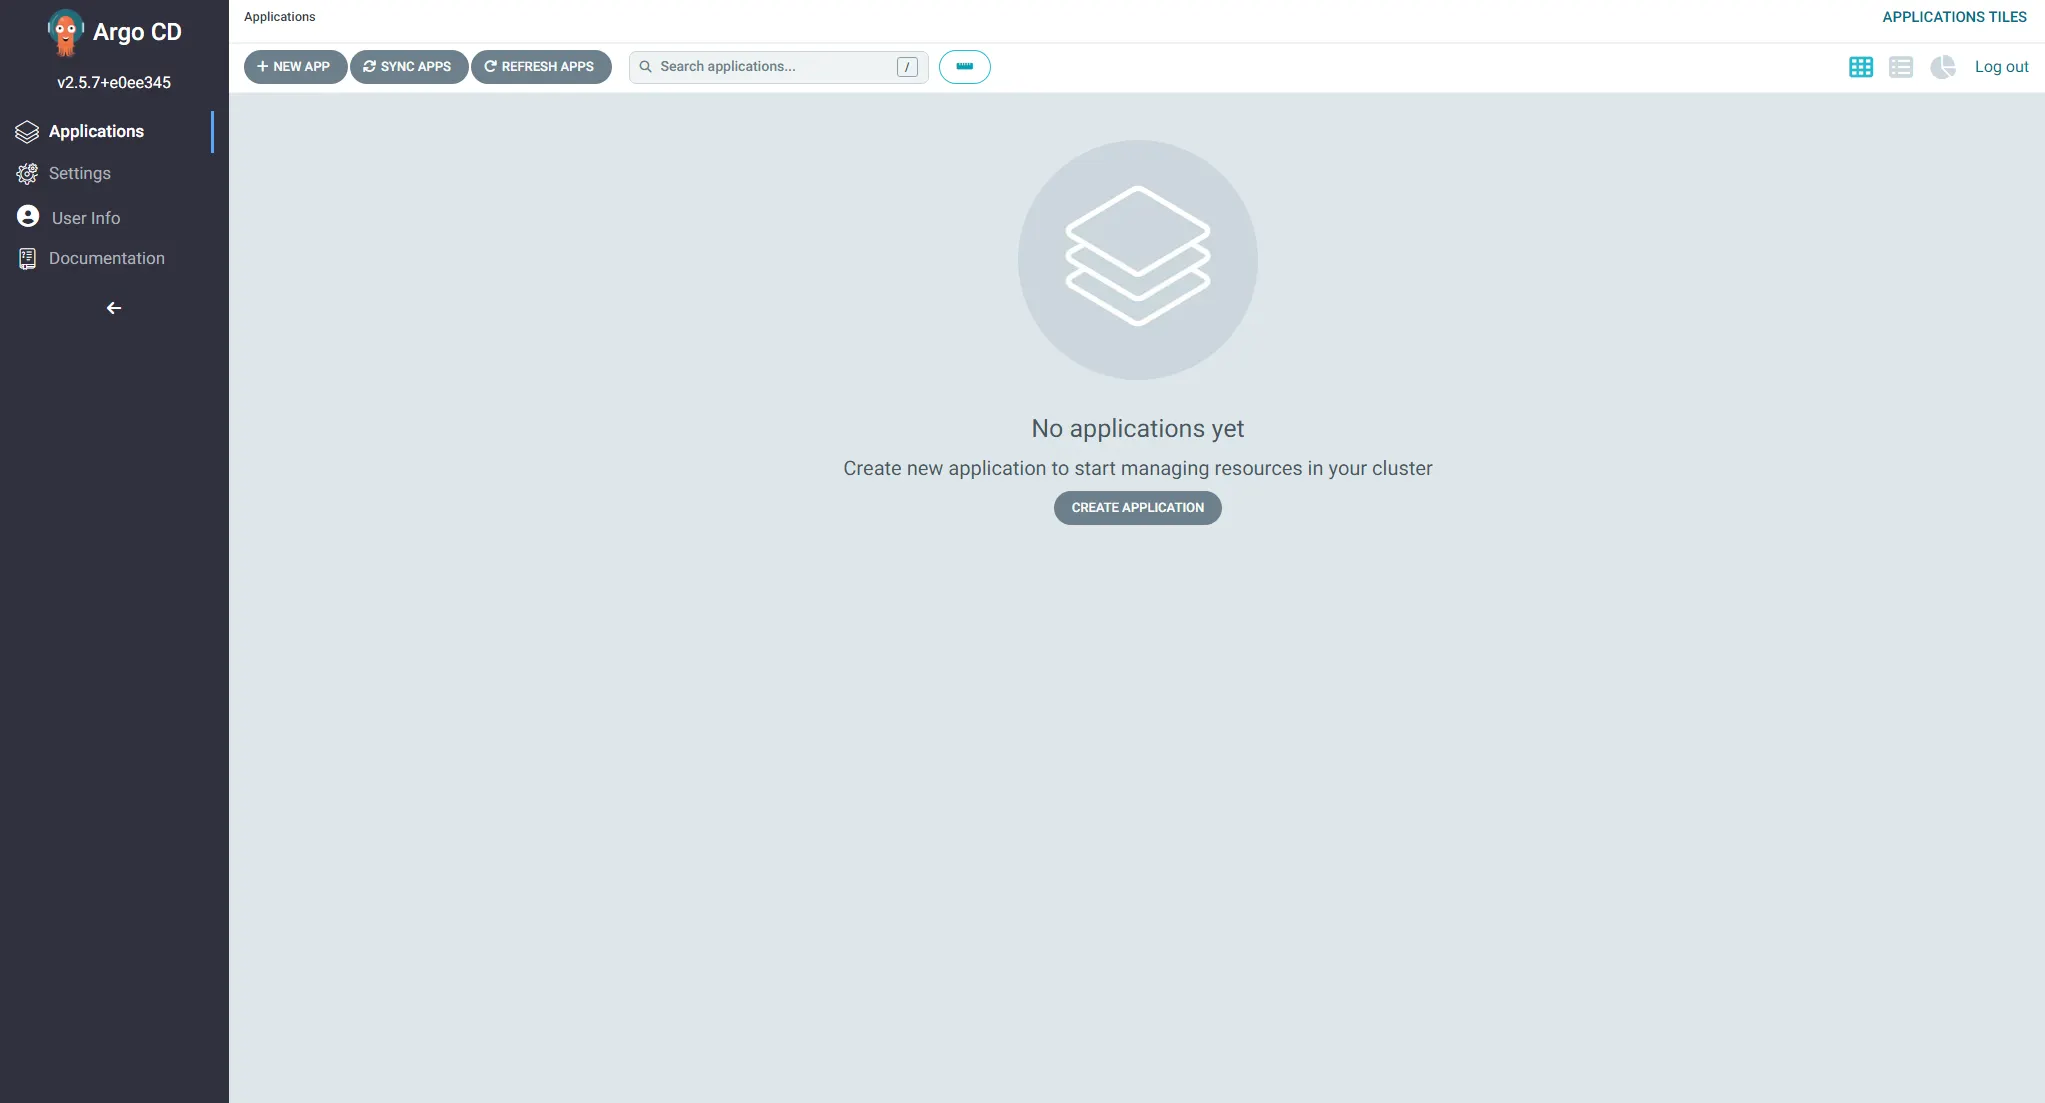Switch to tiles grid view

click(1860, 67)
